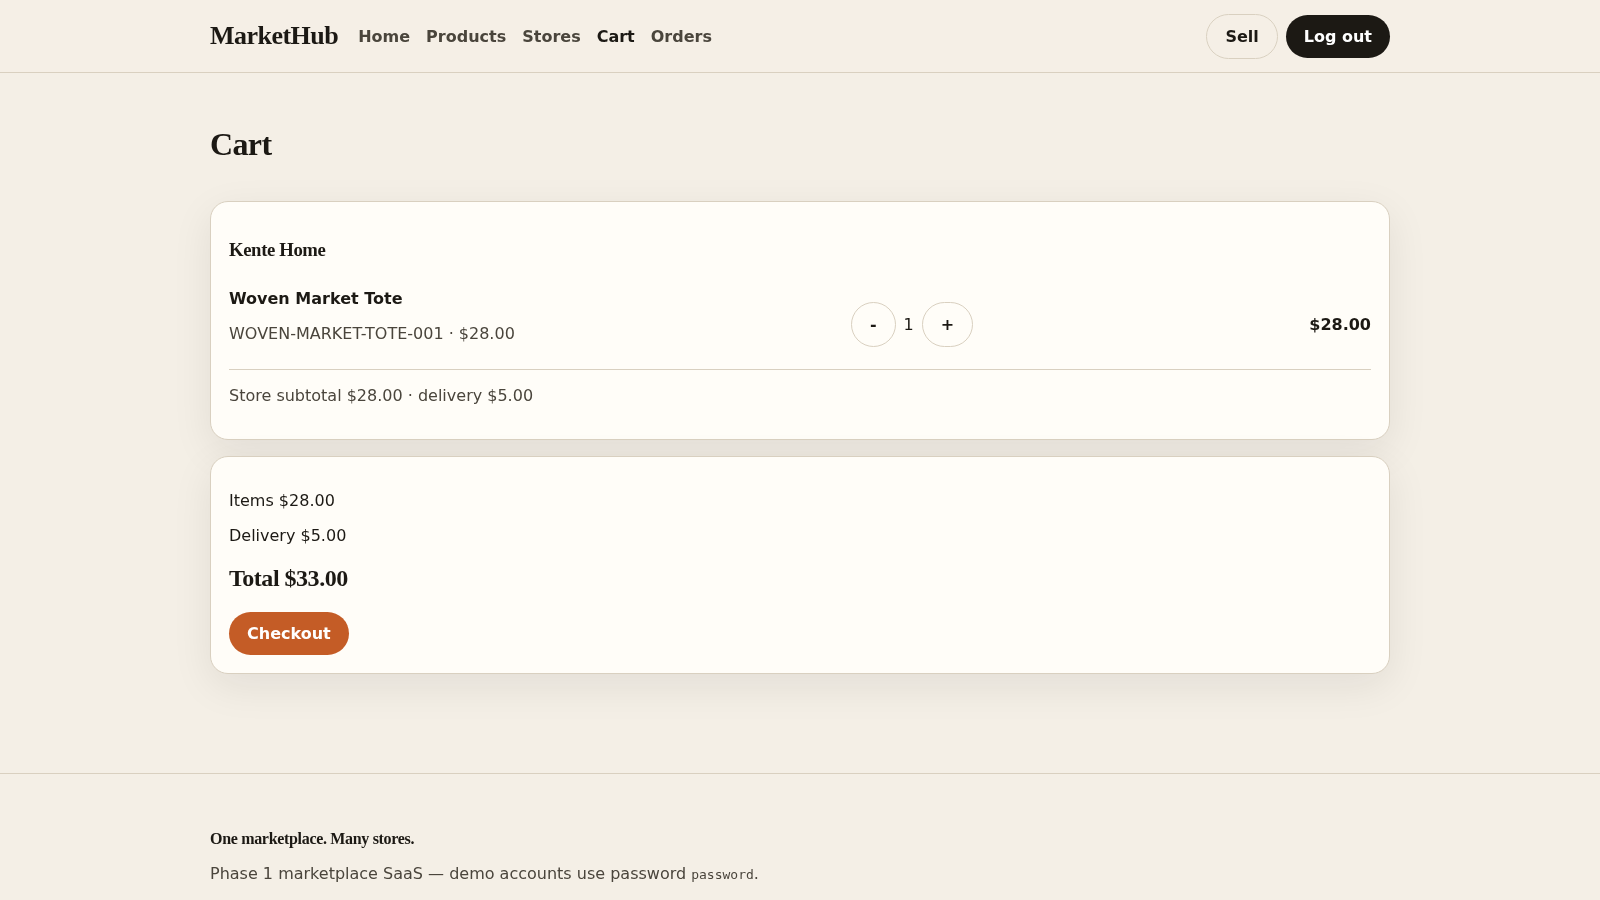Screen dimensions: 1600x900
Task: Click One marketplace. Many stores. footer text
Action: [312, 838]
